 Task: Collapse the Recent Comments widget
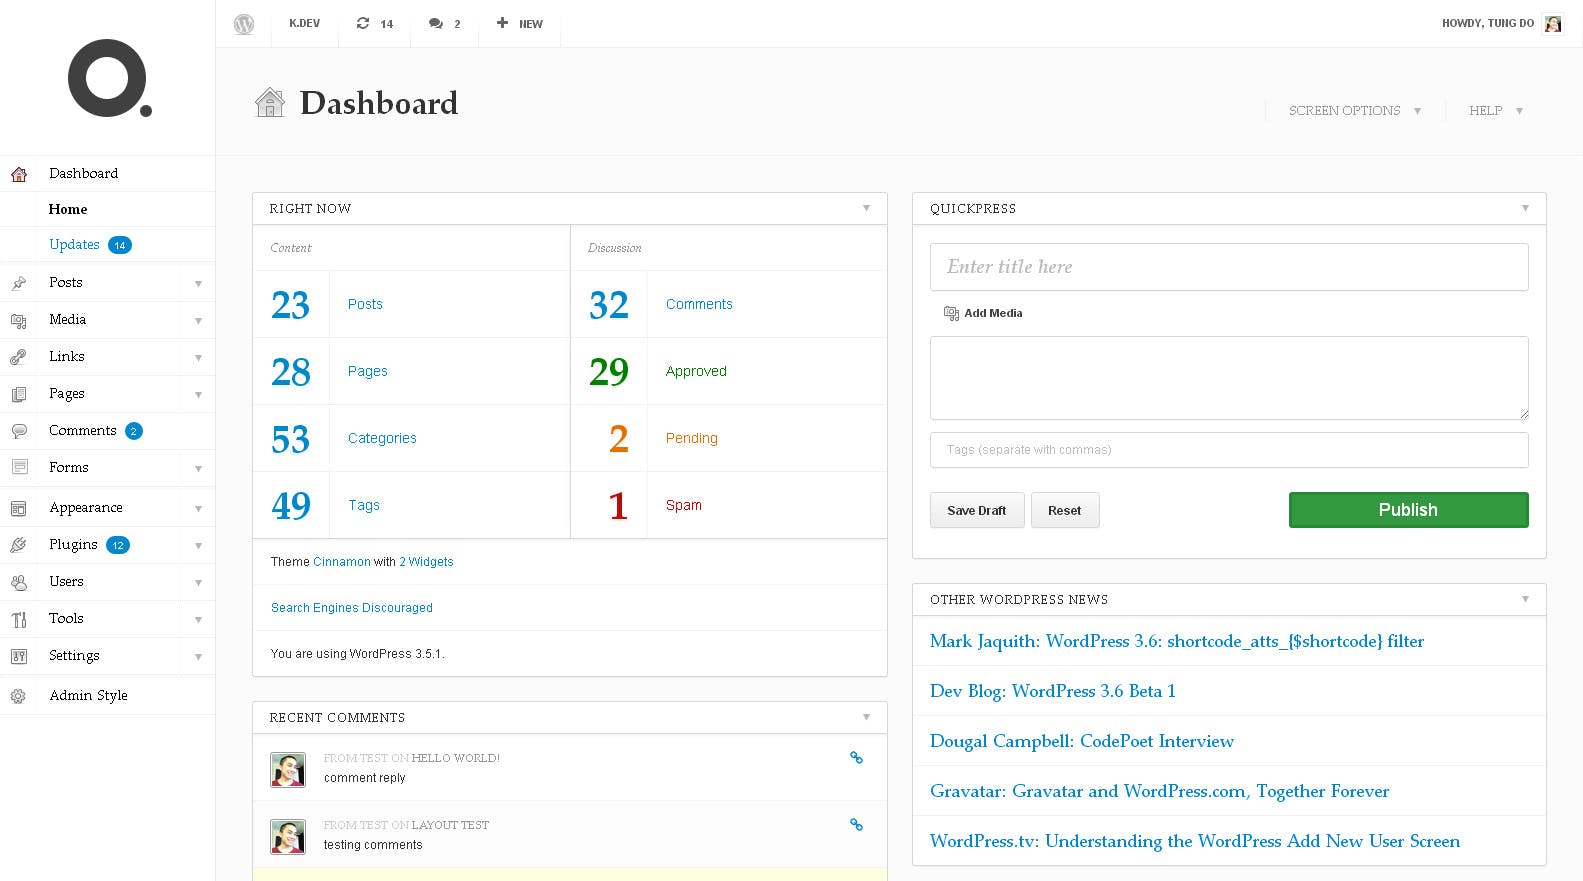(x=866, y=717)
